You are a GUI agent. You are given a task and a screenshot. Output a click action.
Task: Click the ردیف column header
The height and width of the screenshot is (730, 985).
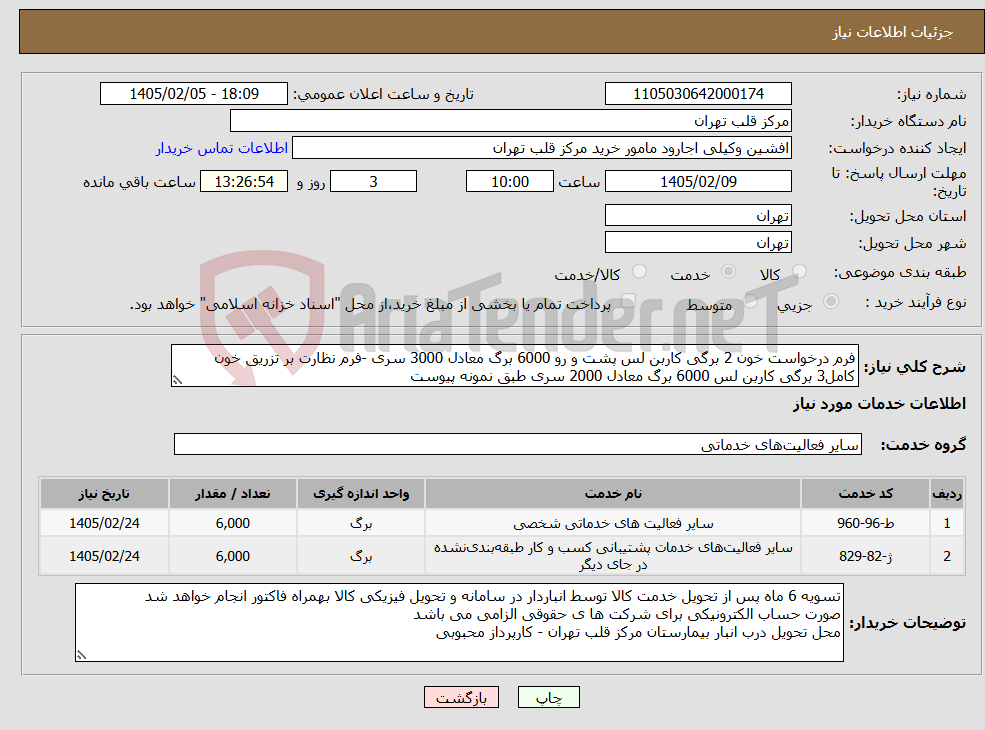(x=947, y=494)
